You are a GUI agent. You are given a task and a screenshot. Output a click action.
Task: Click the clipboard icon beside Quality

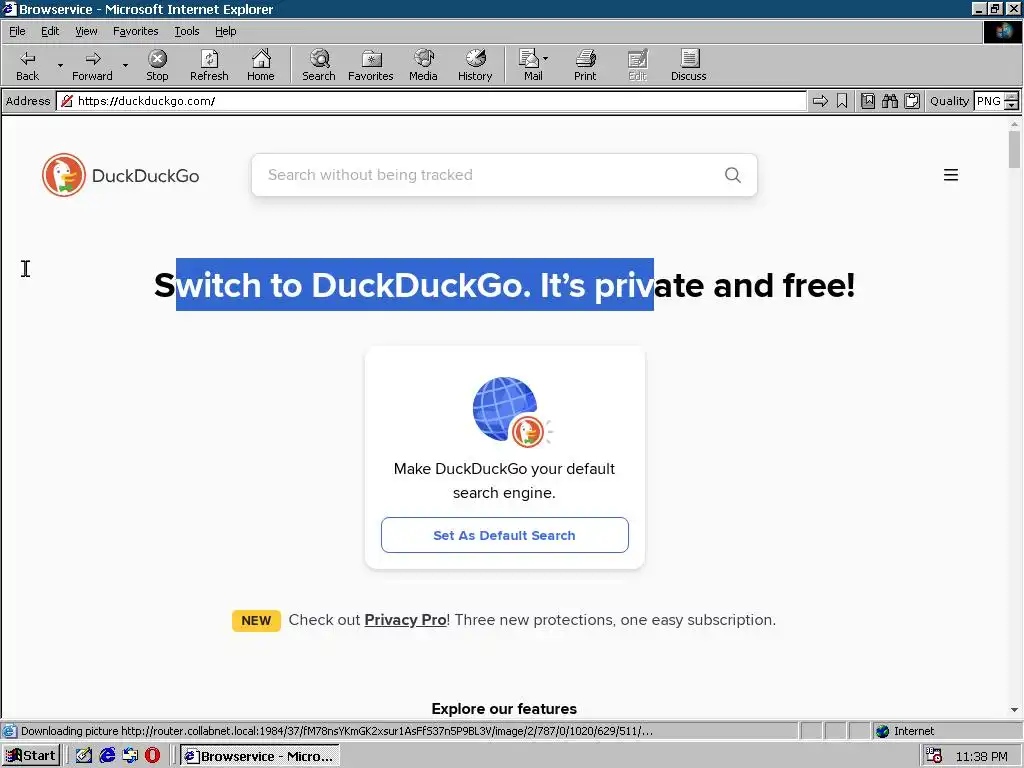pos(912,101)
